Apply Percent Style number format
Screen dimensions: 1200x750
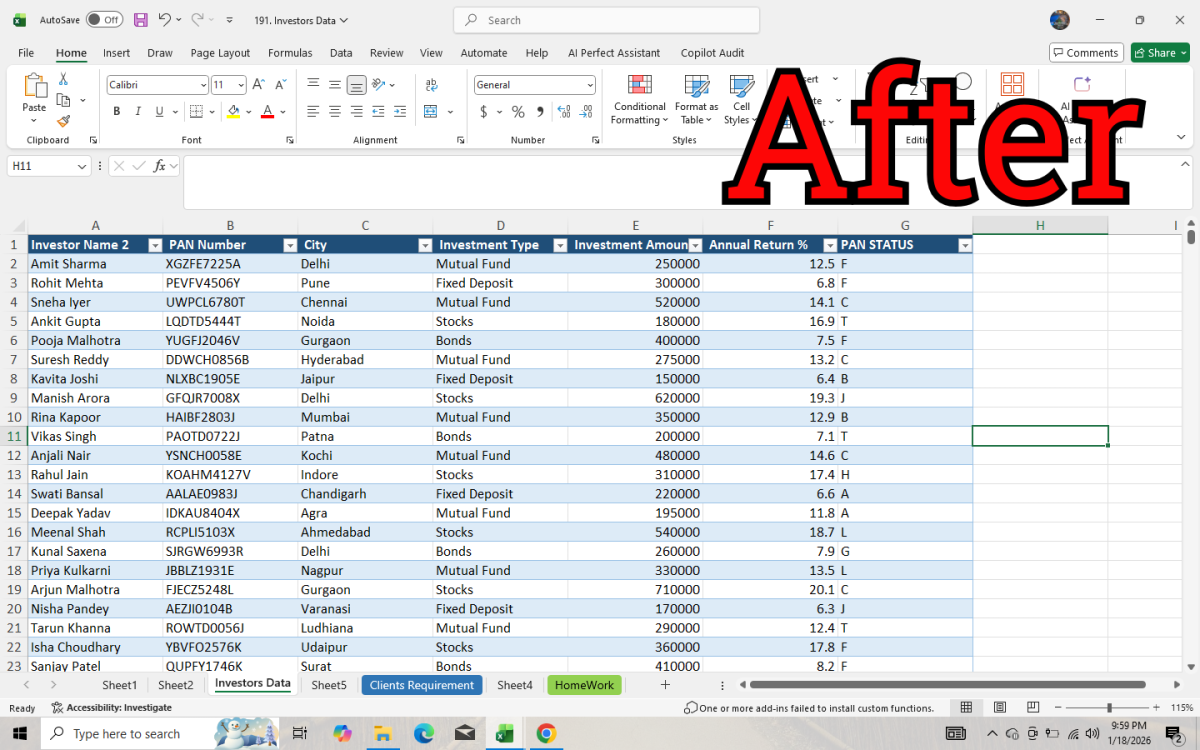pos(518,112)
